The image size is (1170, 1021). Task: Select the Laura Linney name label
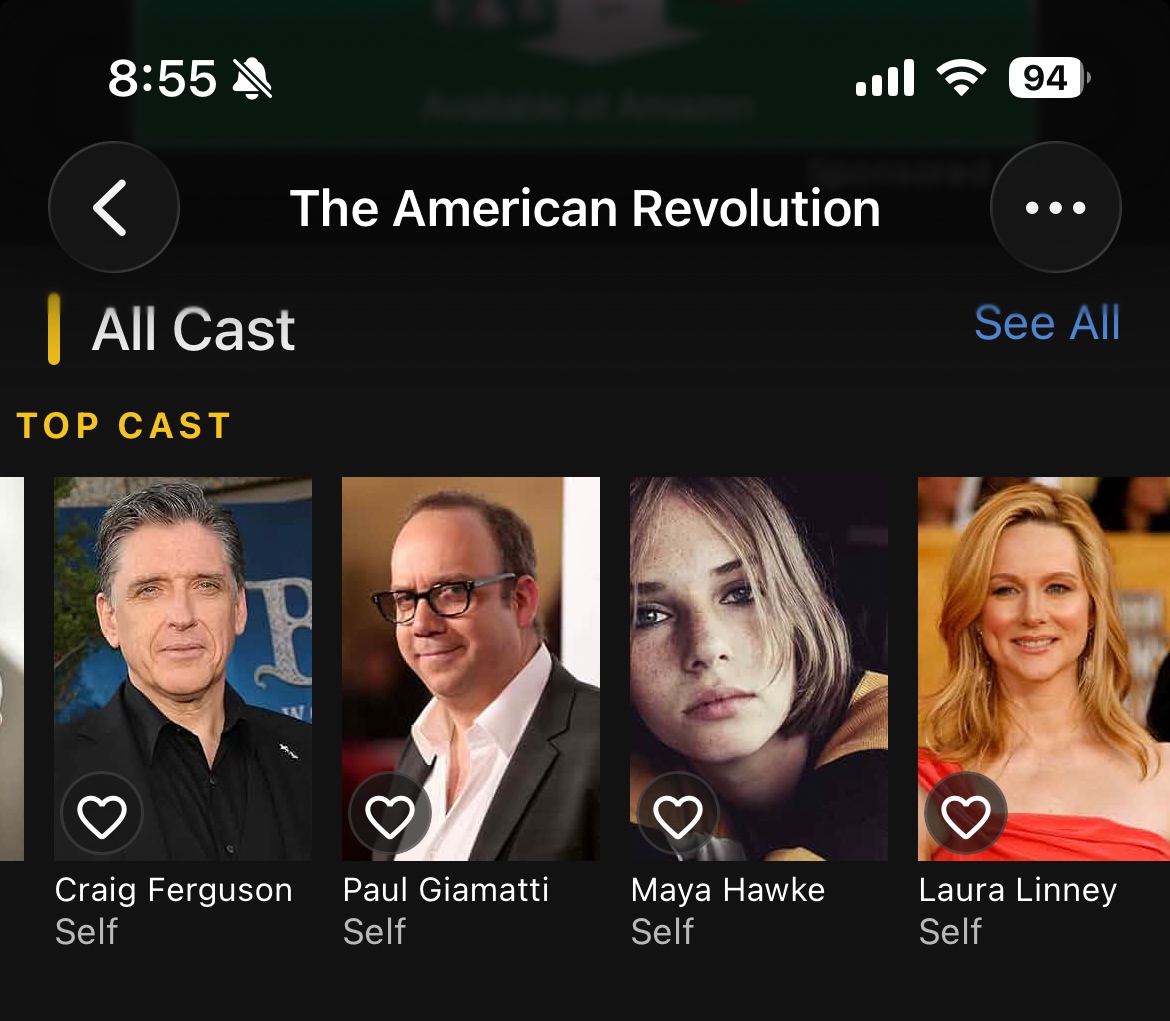click(1018, 890)
